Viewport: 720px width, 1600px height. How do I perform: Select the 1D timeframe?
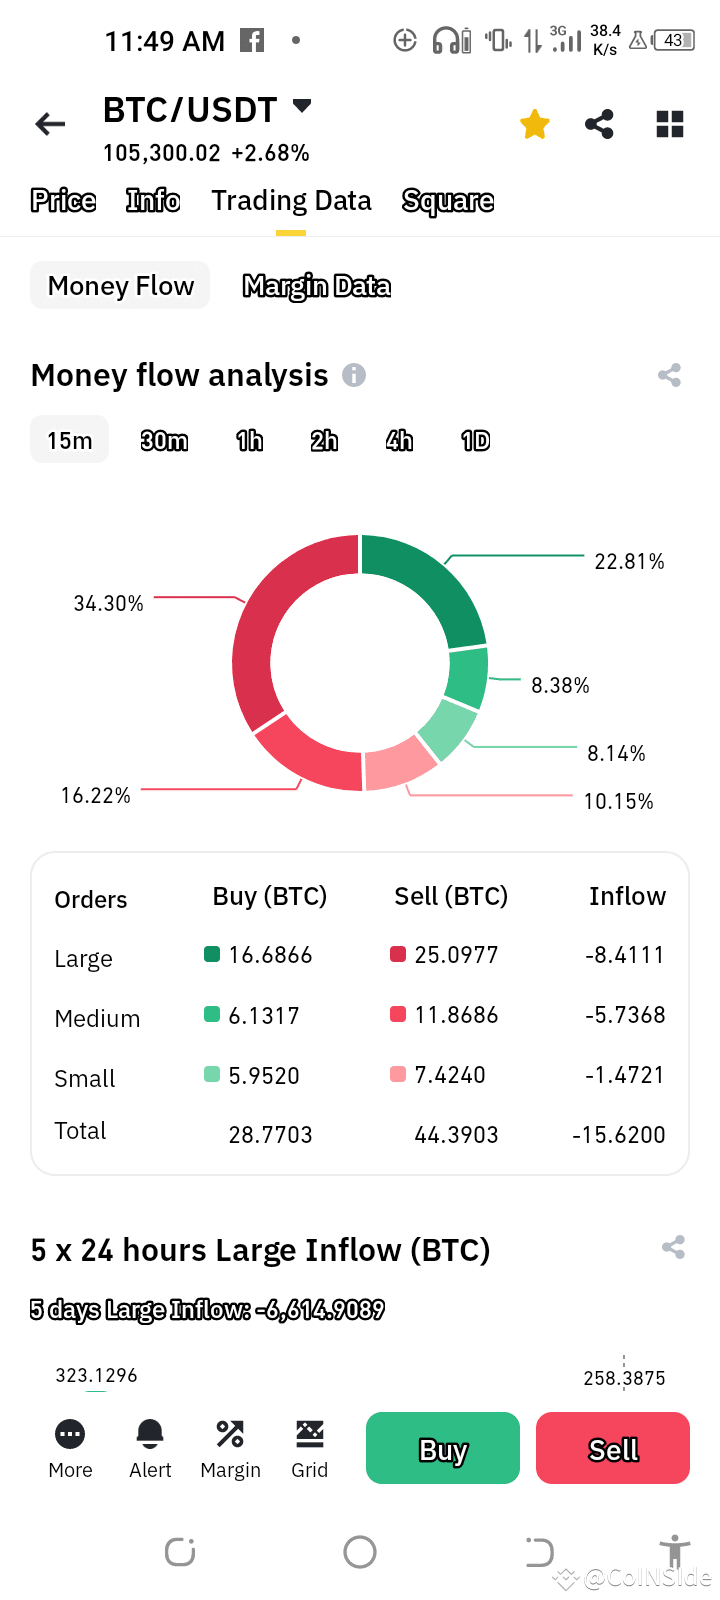click(x=474, y=439)
